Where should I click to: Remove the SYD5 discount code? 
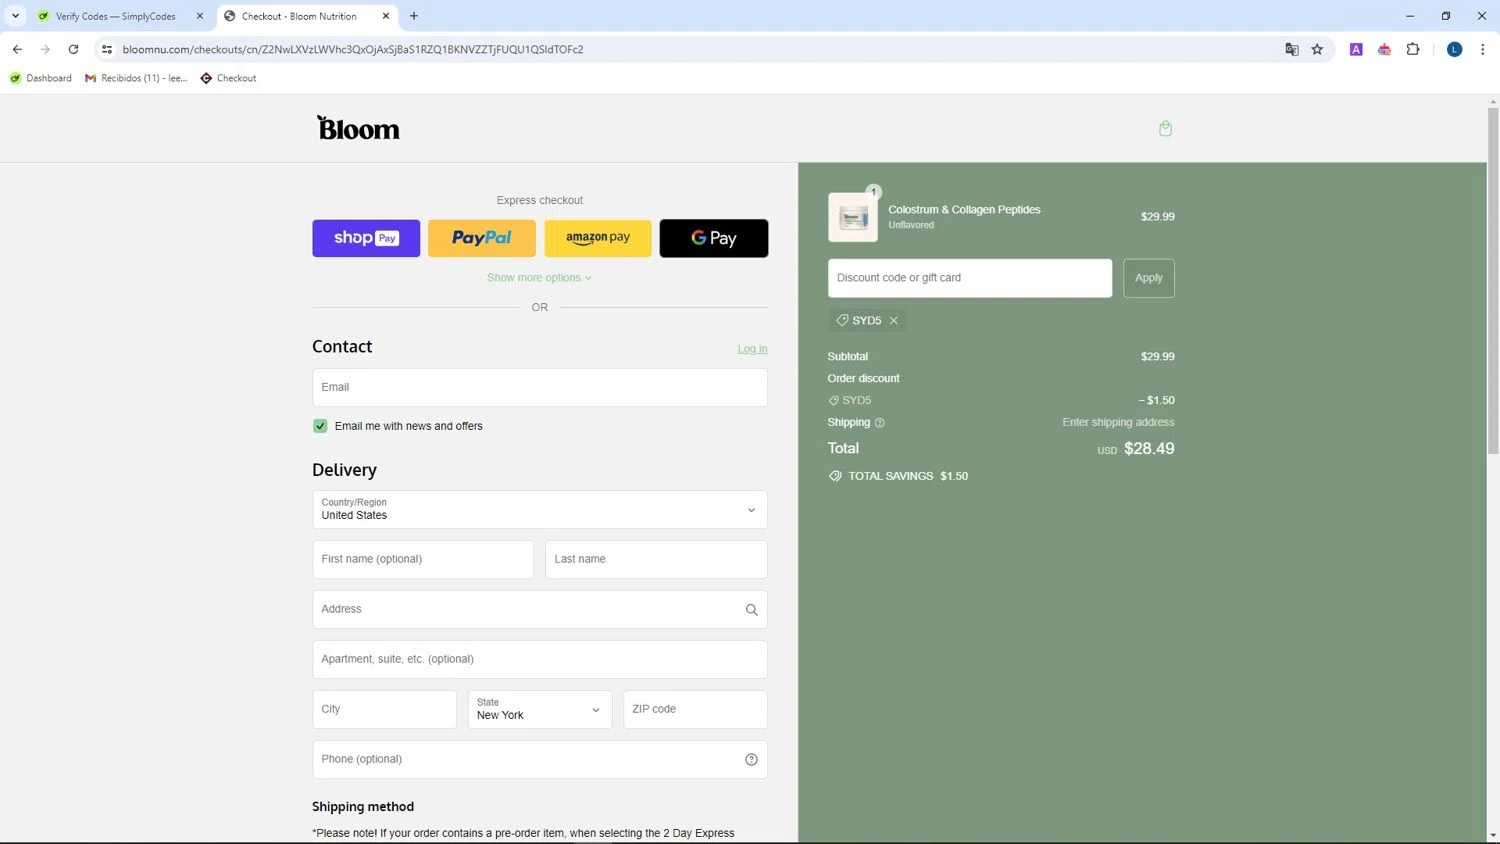(894, 321)
